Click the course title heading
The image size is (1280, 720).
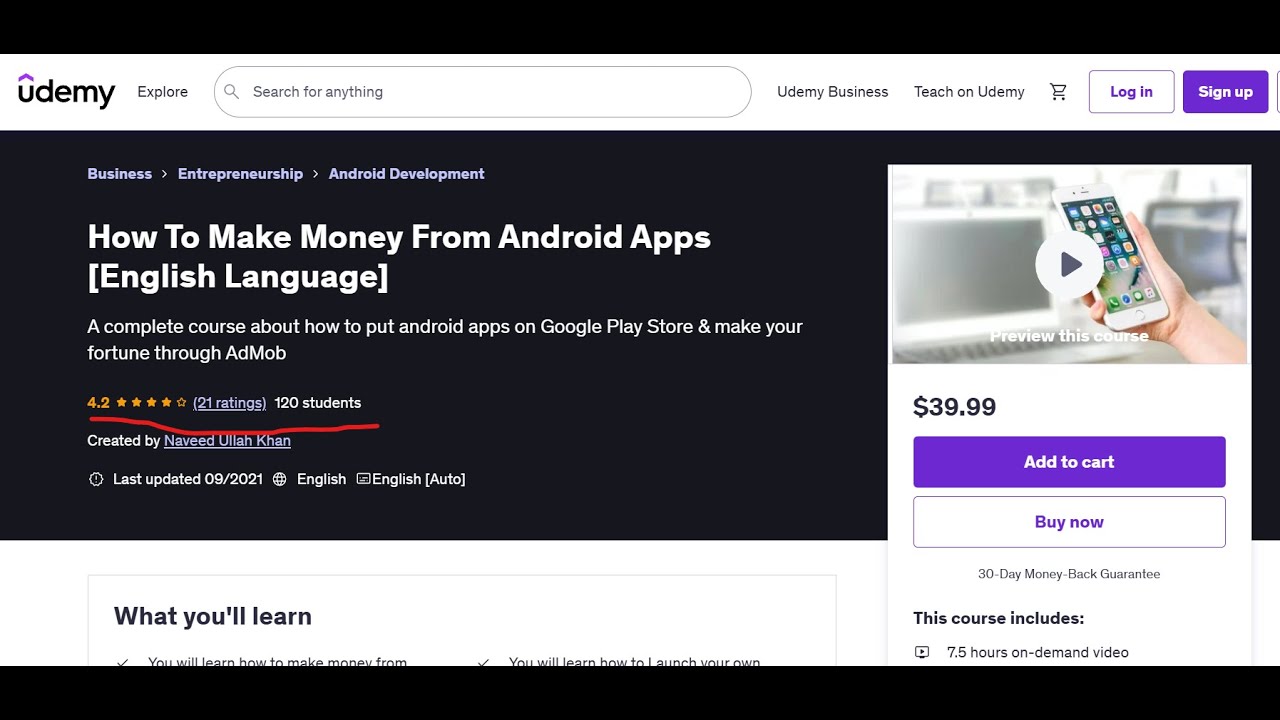click(x=399, y=256)
